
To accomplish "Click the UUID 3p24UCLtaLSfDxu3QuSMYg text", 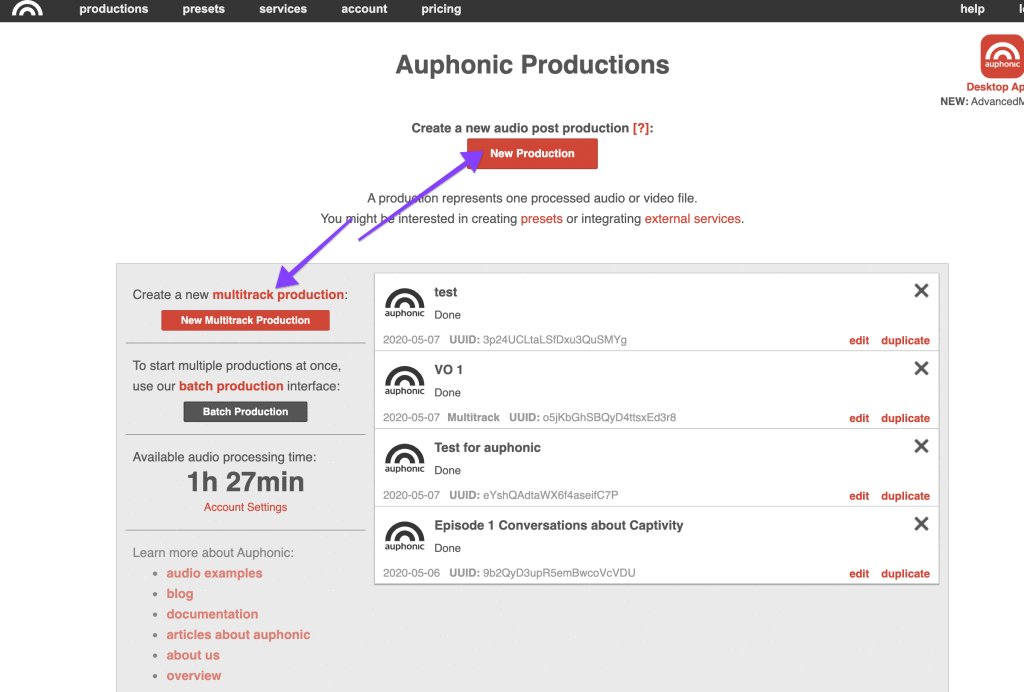I will 554,339.
